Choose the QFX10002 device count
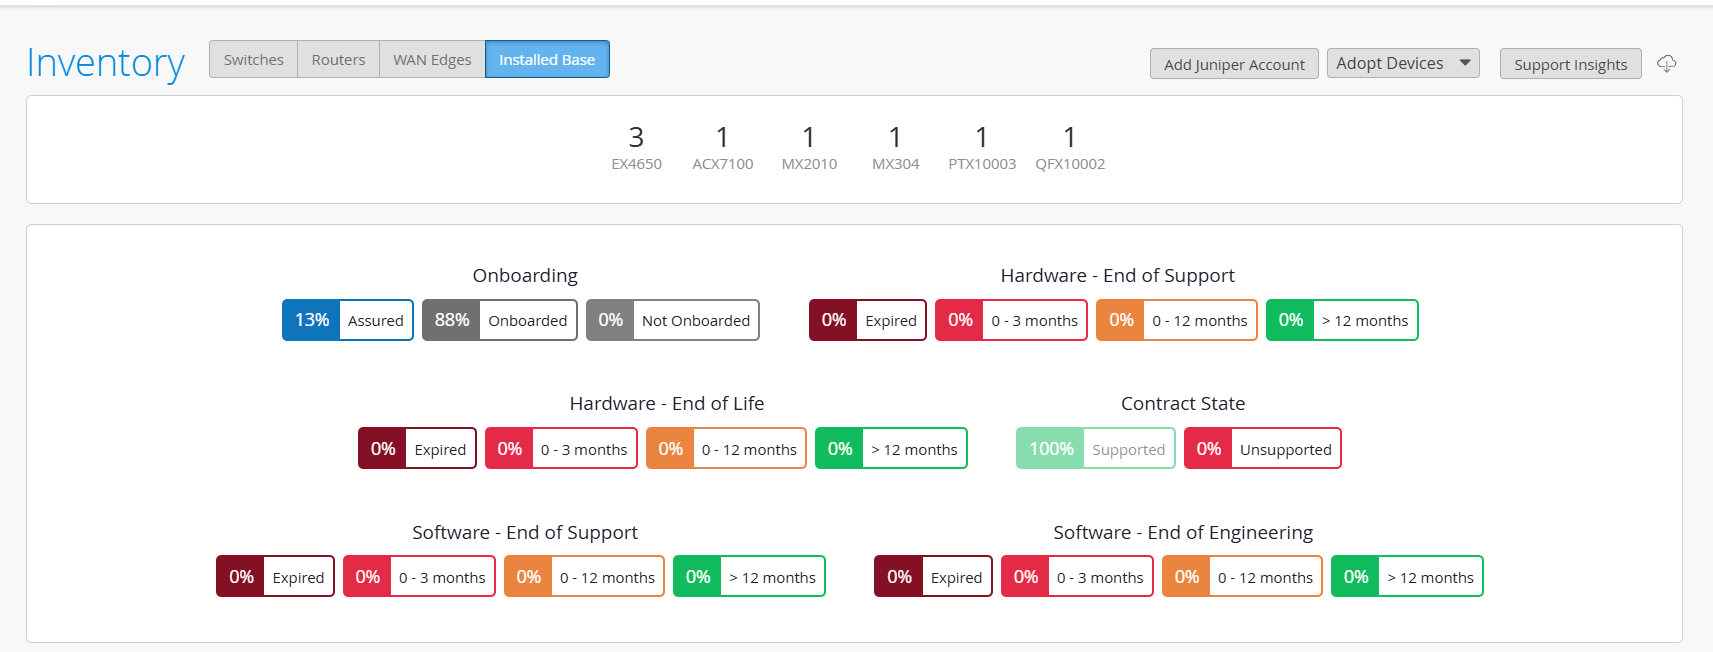Image resolution: width=1713 pixels, height=652 pixels. pos(1070,146)
